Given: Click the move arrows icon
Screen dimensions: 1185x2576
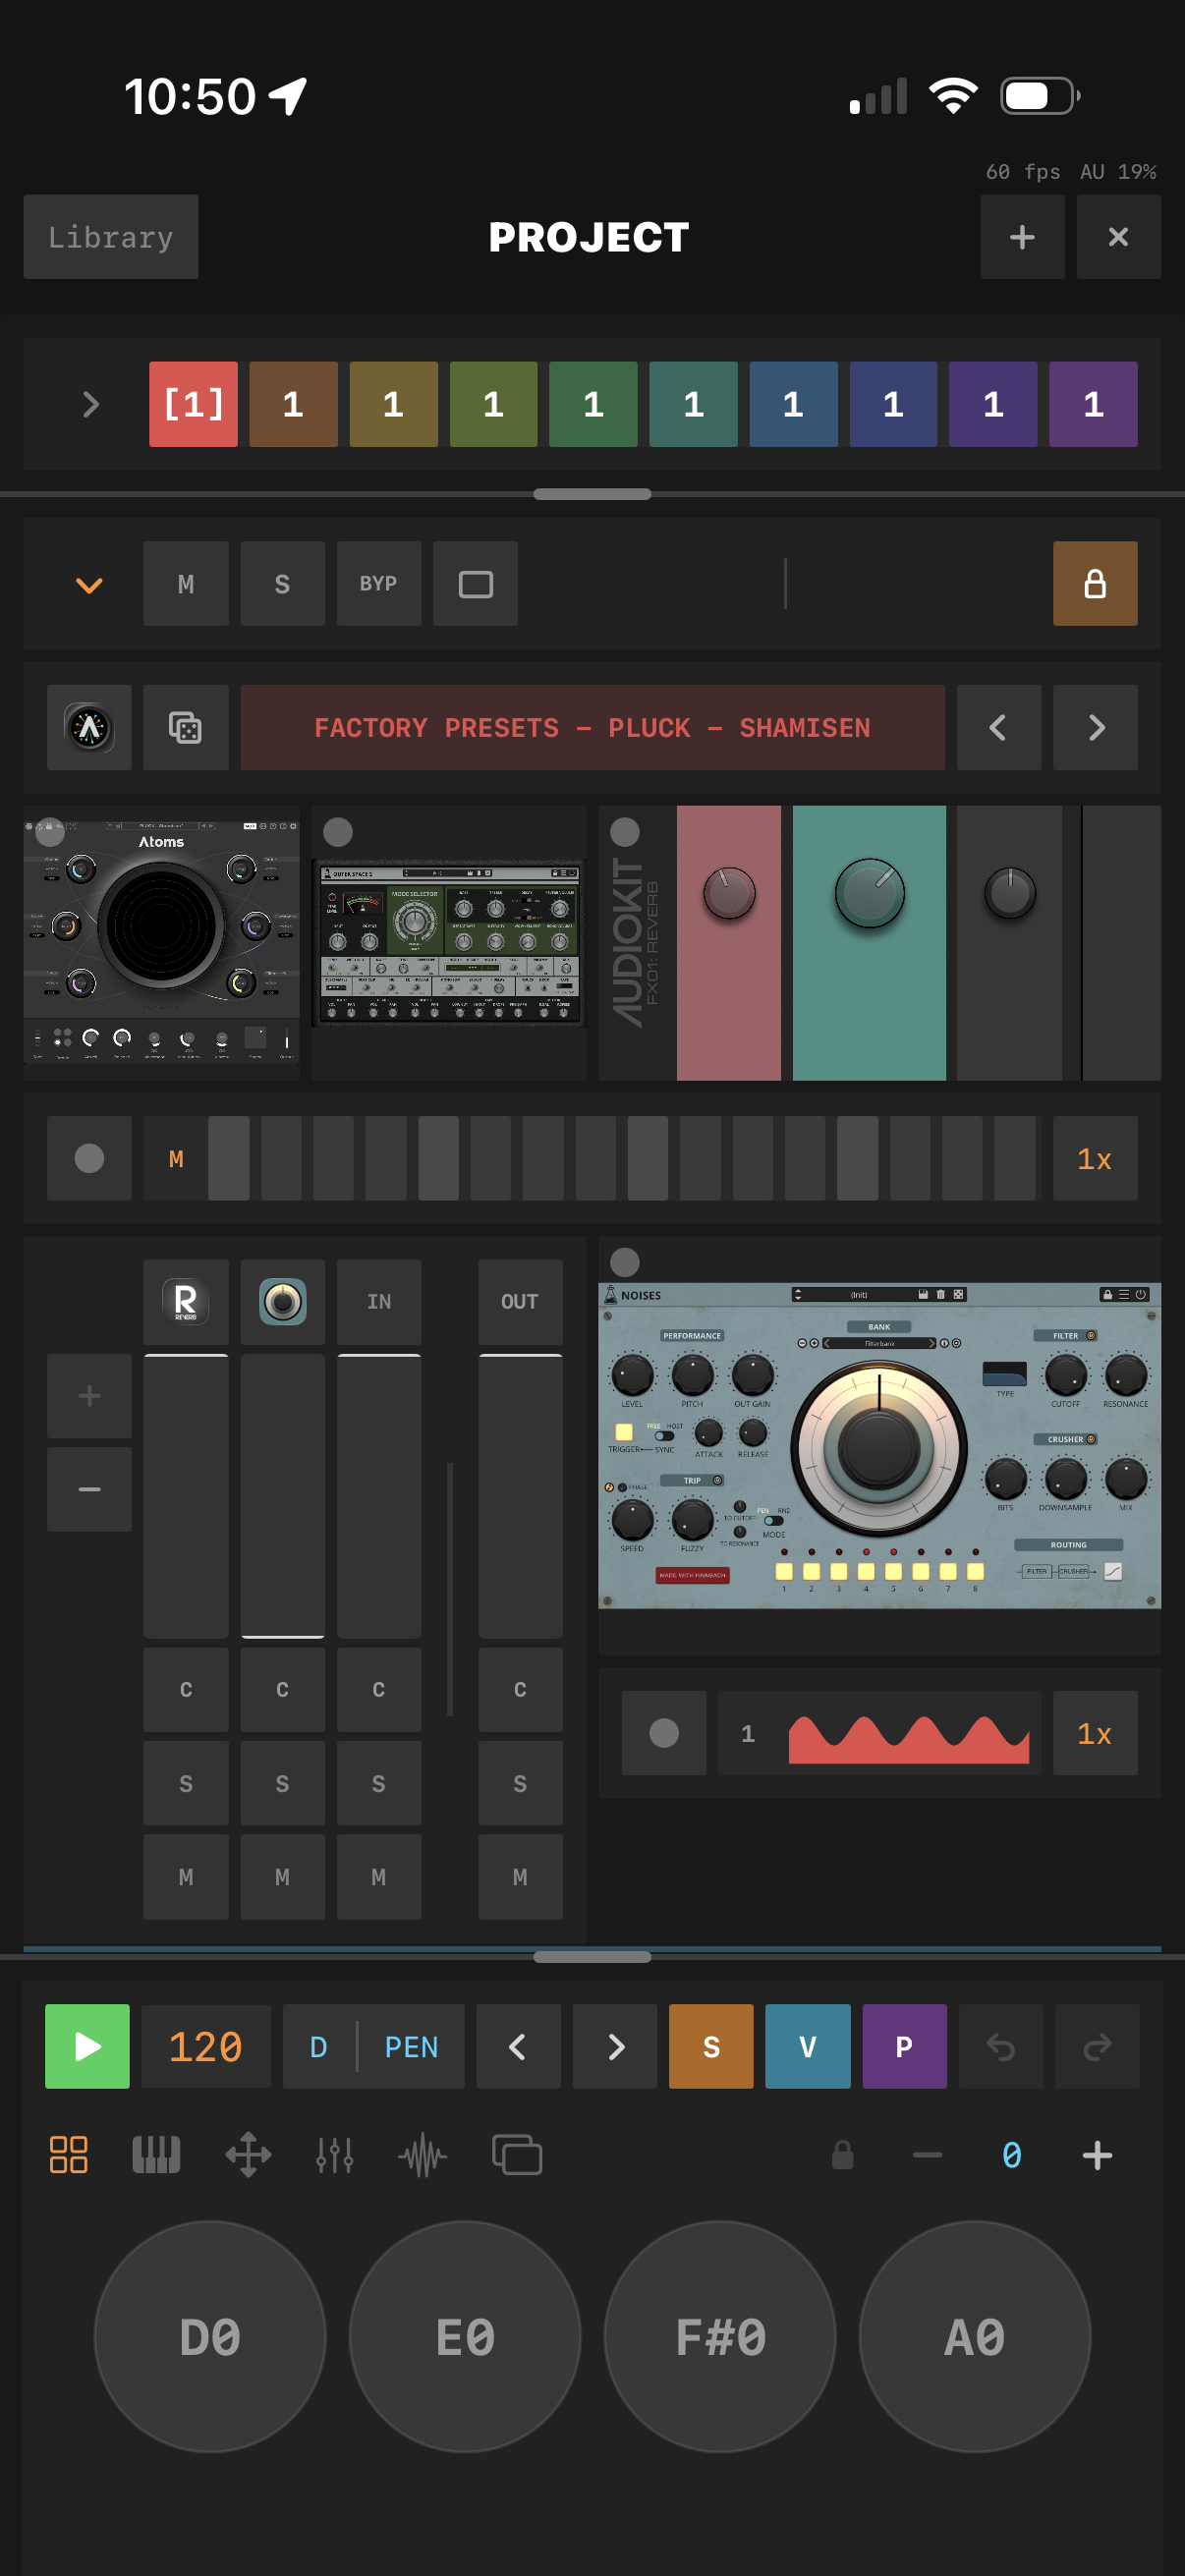Looking at the screenshot, I should coord(248,2155).
